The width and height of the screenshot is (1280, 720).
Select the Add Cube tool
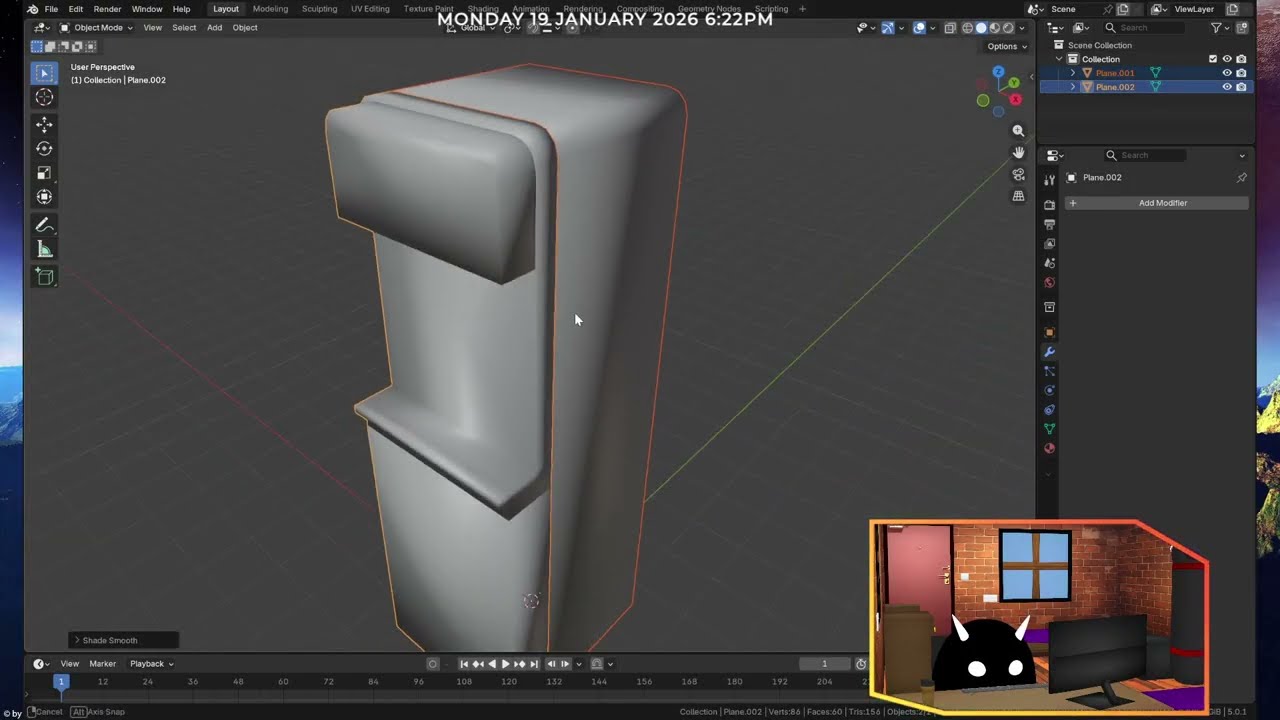click(x=44, y=277)
